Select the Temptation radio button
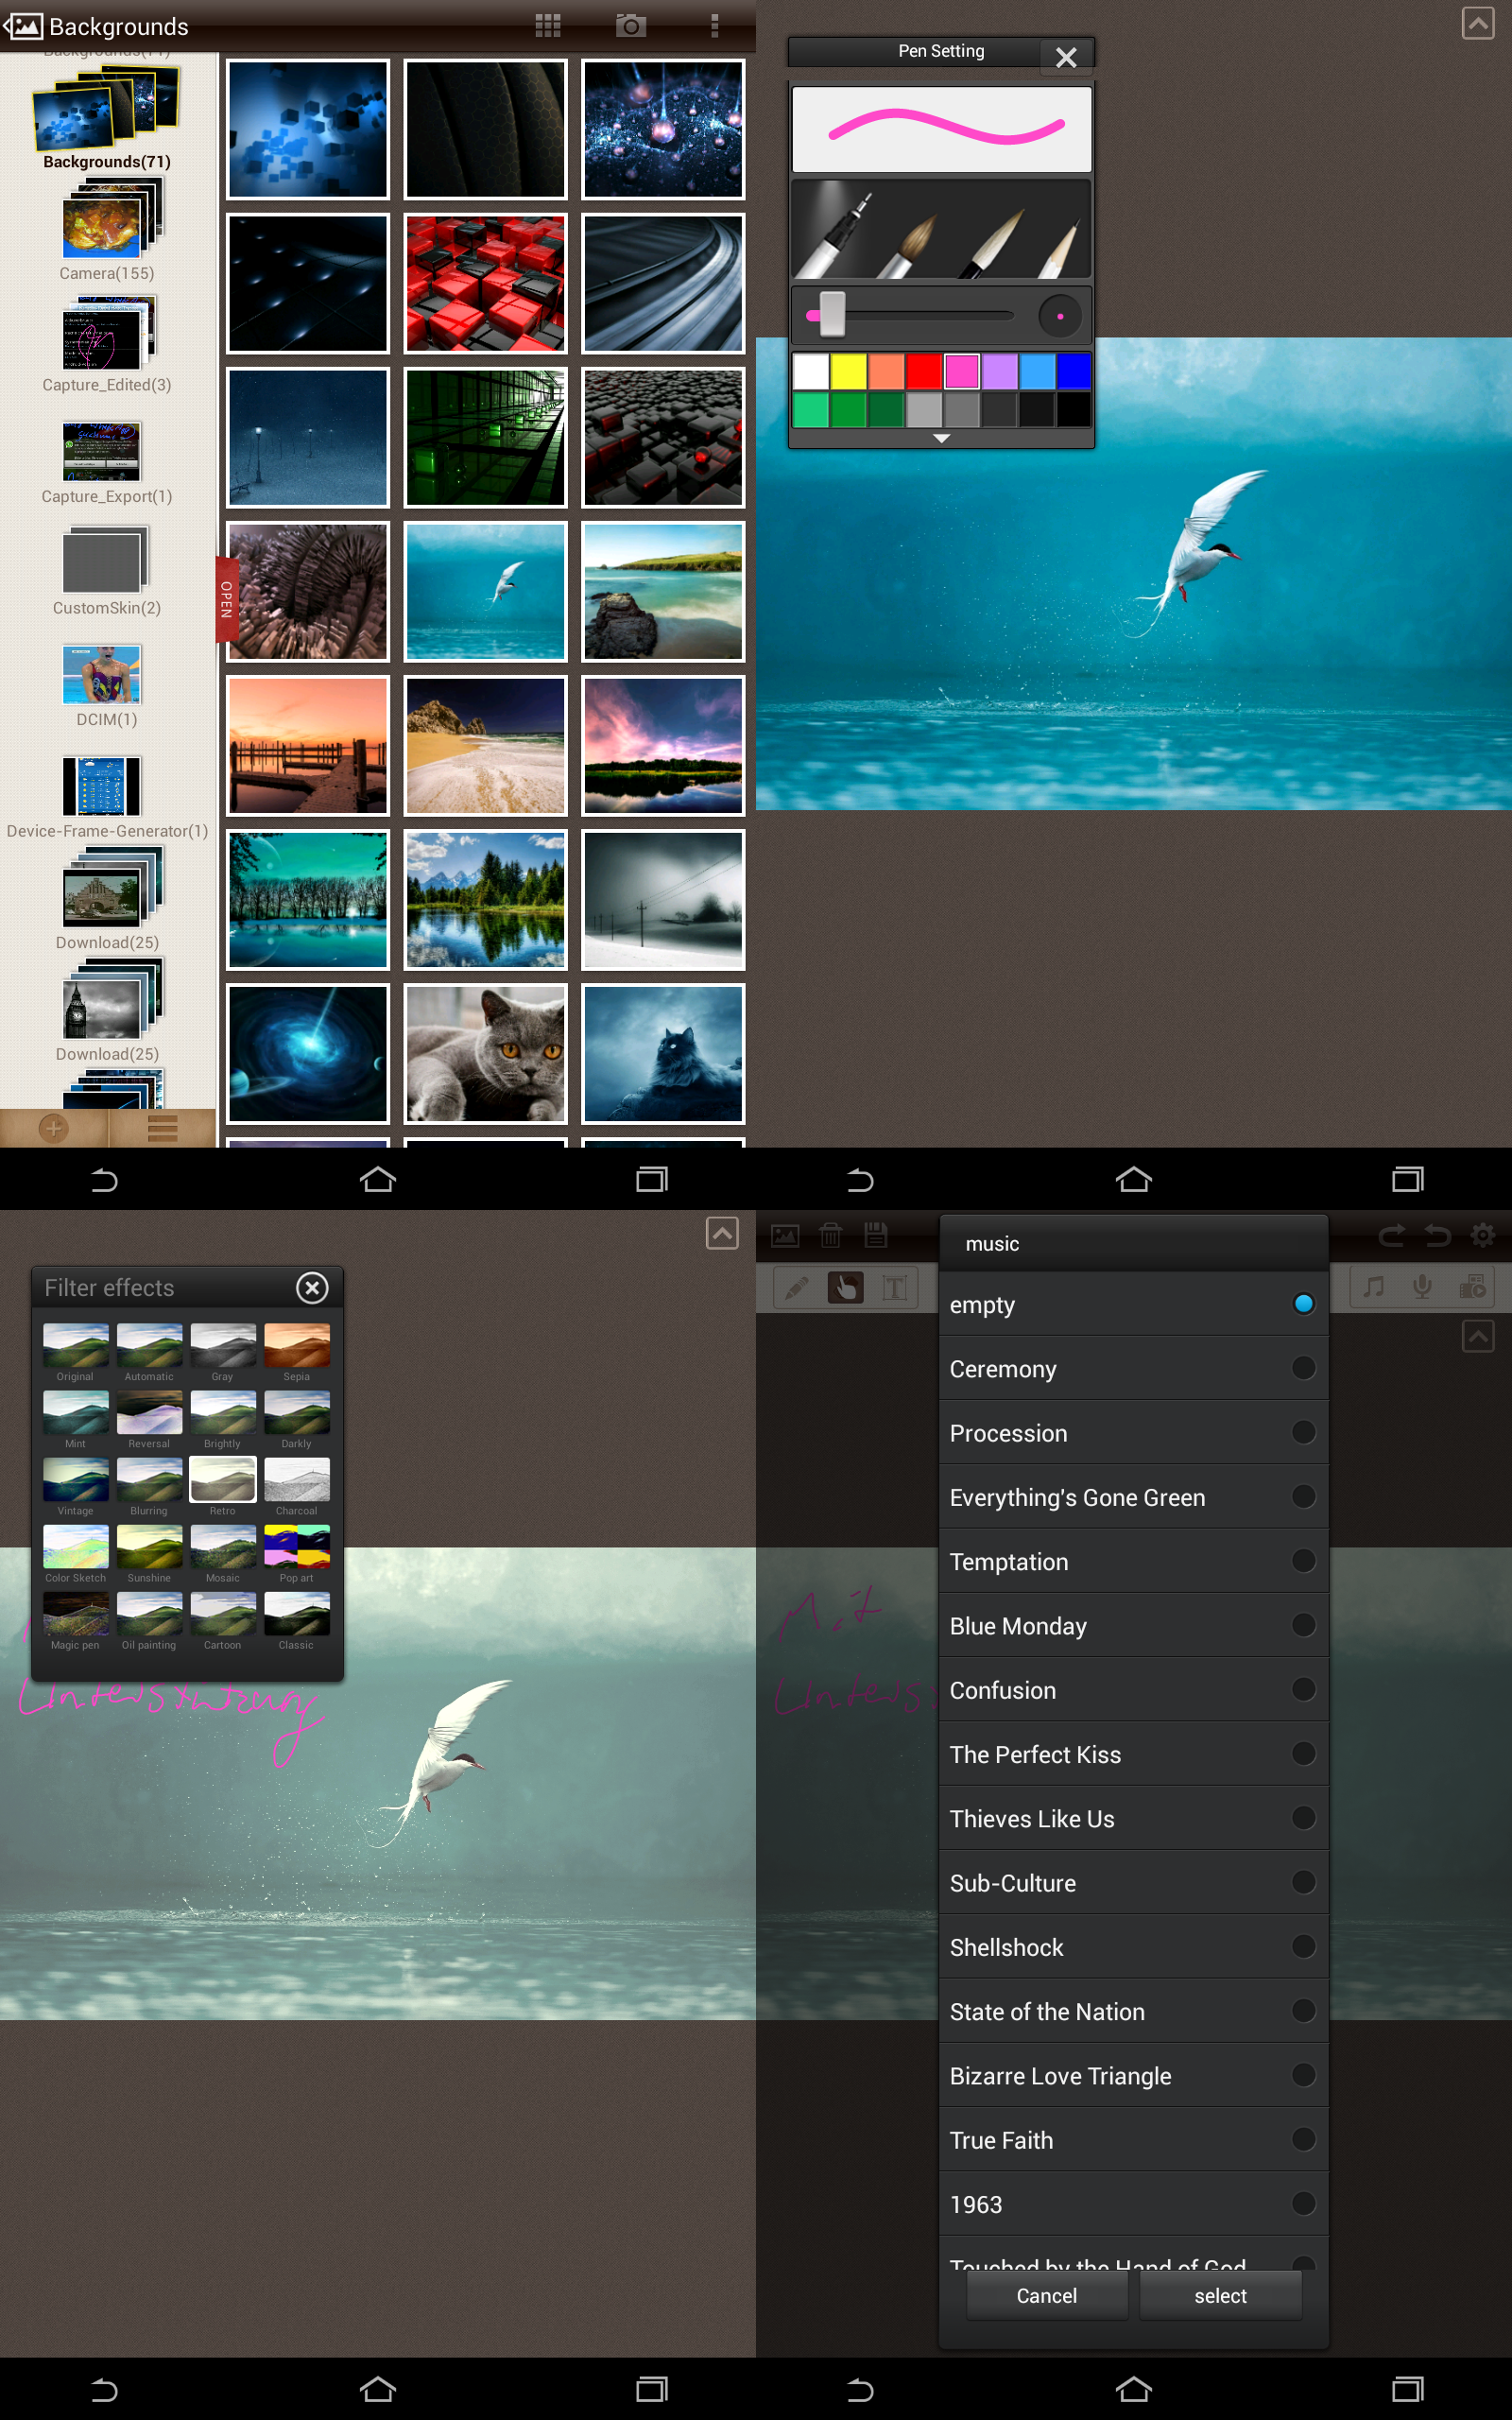The width and height of the screenshot is (1512, 2420). point(1303,1560)
